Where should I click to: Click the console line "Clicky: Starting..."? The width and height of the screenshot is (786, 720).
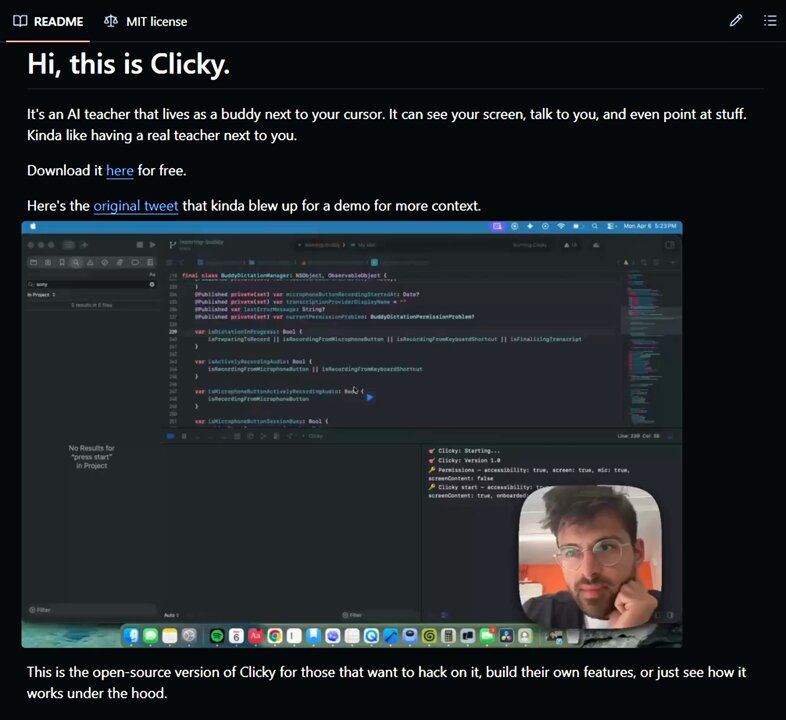click(464, 451)
